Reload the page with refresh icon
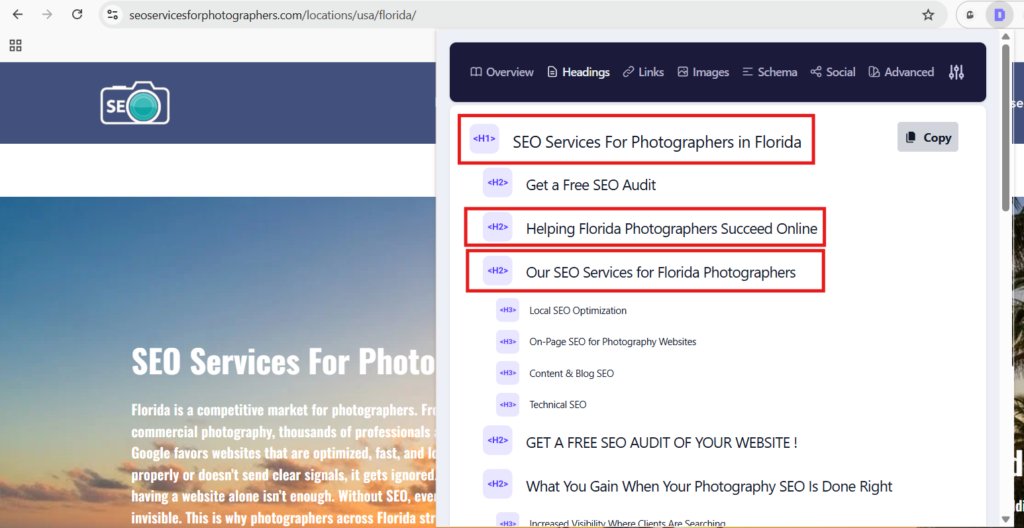Image resolution: width=1024 pixels, height=528 pixels. tap(77, 15)
